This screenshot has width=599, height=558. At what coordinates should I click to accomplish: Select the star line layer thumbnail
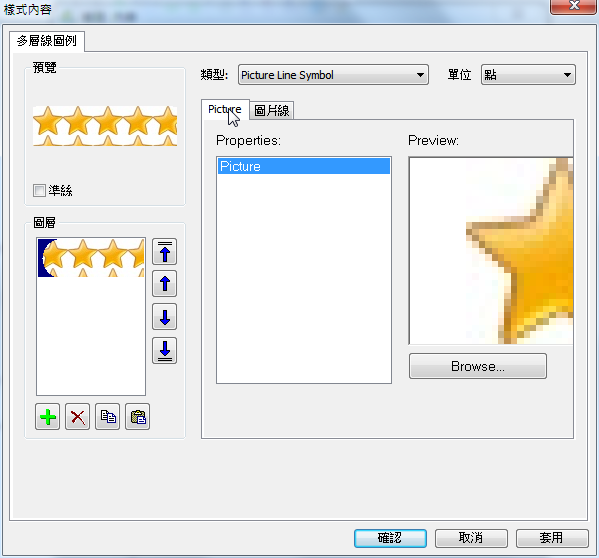91,258
